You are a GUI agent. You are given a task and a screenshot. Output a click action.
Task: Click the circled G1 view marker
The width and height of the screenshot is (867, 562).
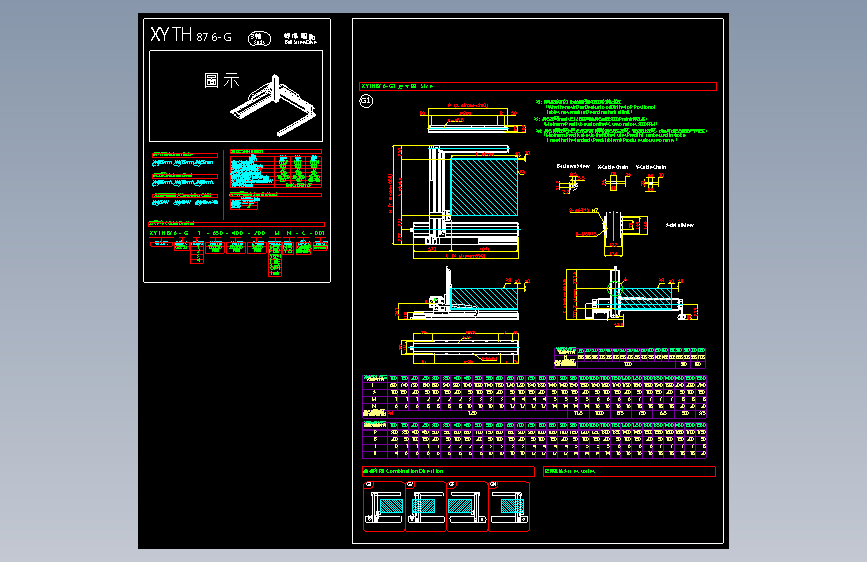pyautogui.click(x=366, y=101)
